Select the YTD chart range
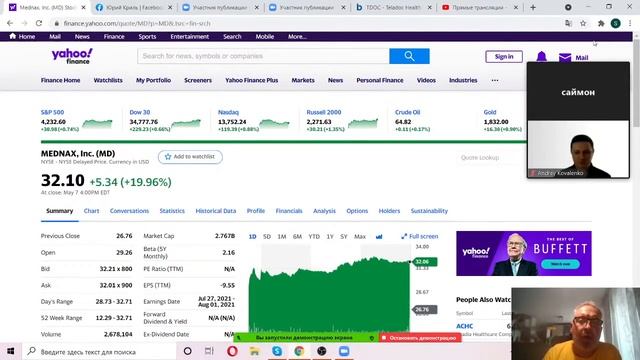This screenshot has width=640, height=360. [314, 236]
